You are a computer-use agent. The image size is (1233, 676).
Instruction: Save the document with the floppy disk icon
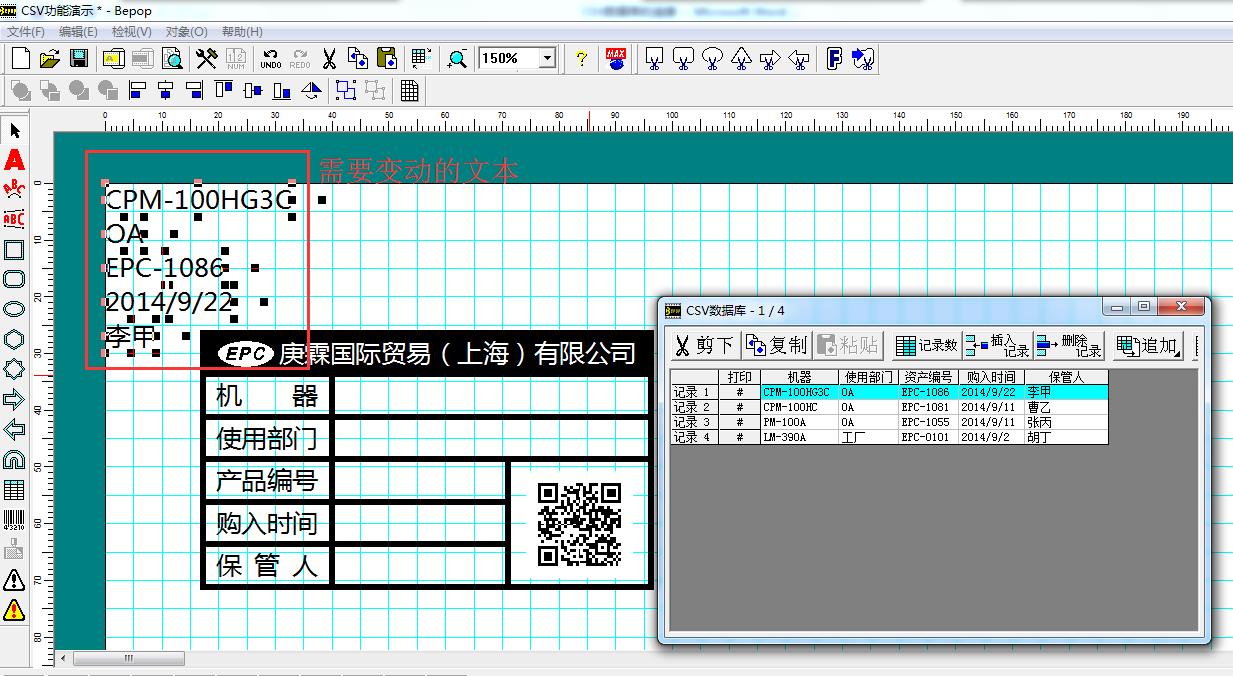[x=78, y=58]
